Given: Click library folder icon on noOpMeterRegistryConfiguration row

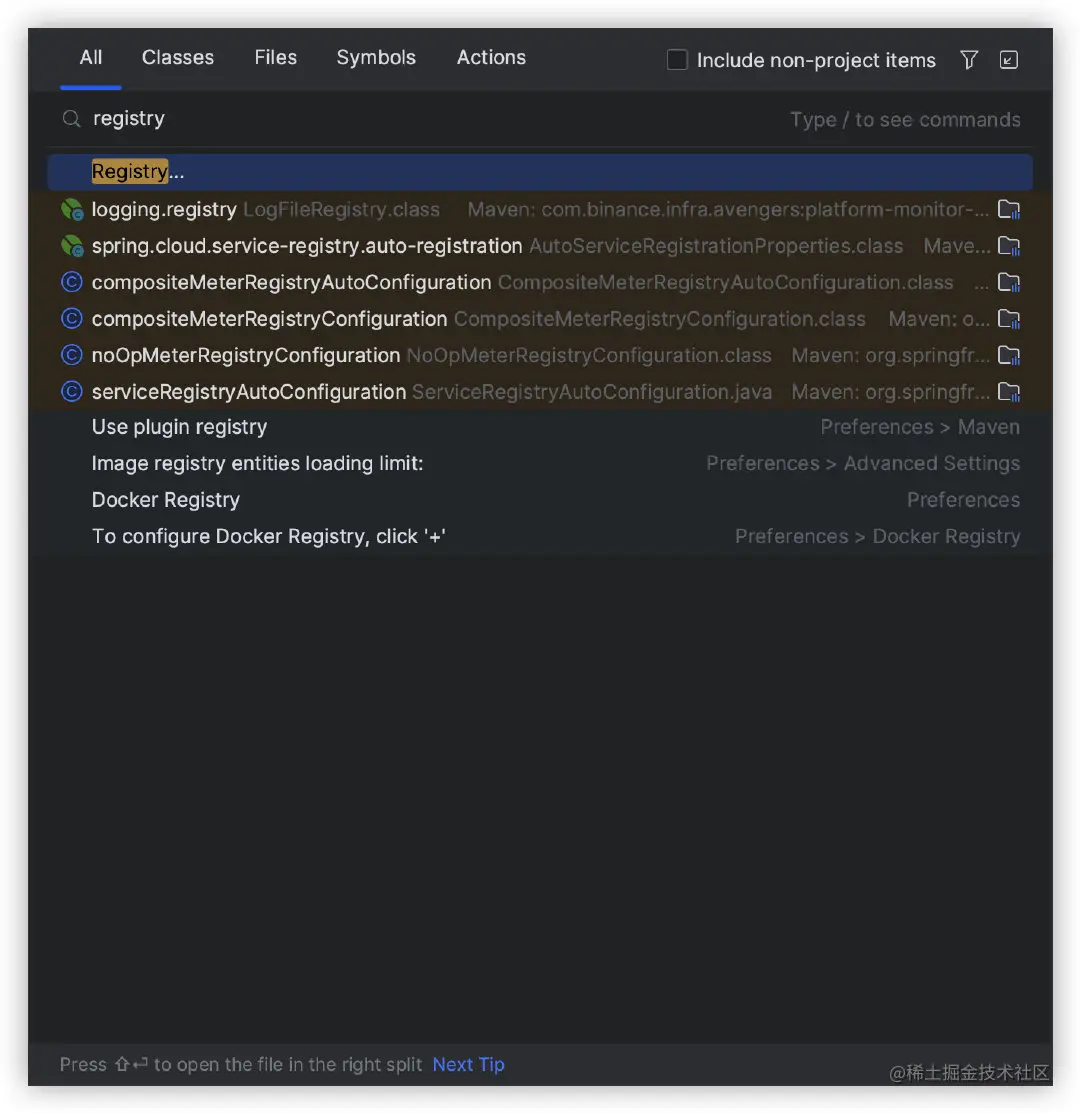Looking at the screenshot, I should point(1008,355).
